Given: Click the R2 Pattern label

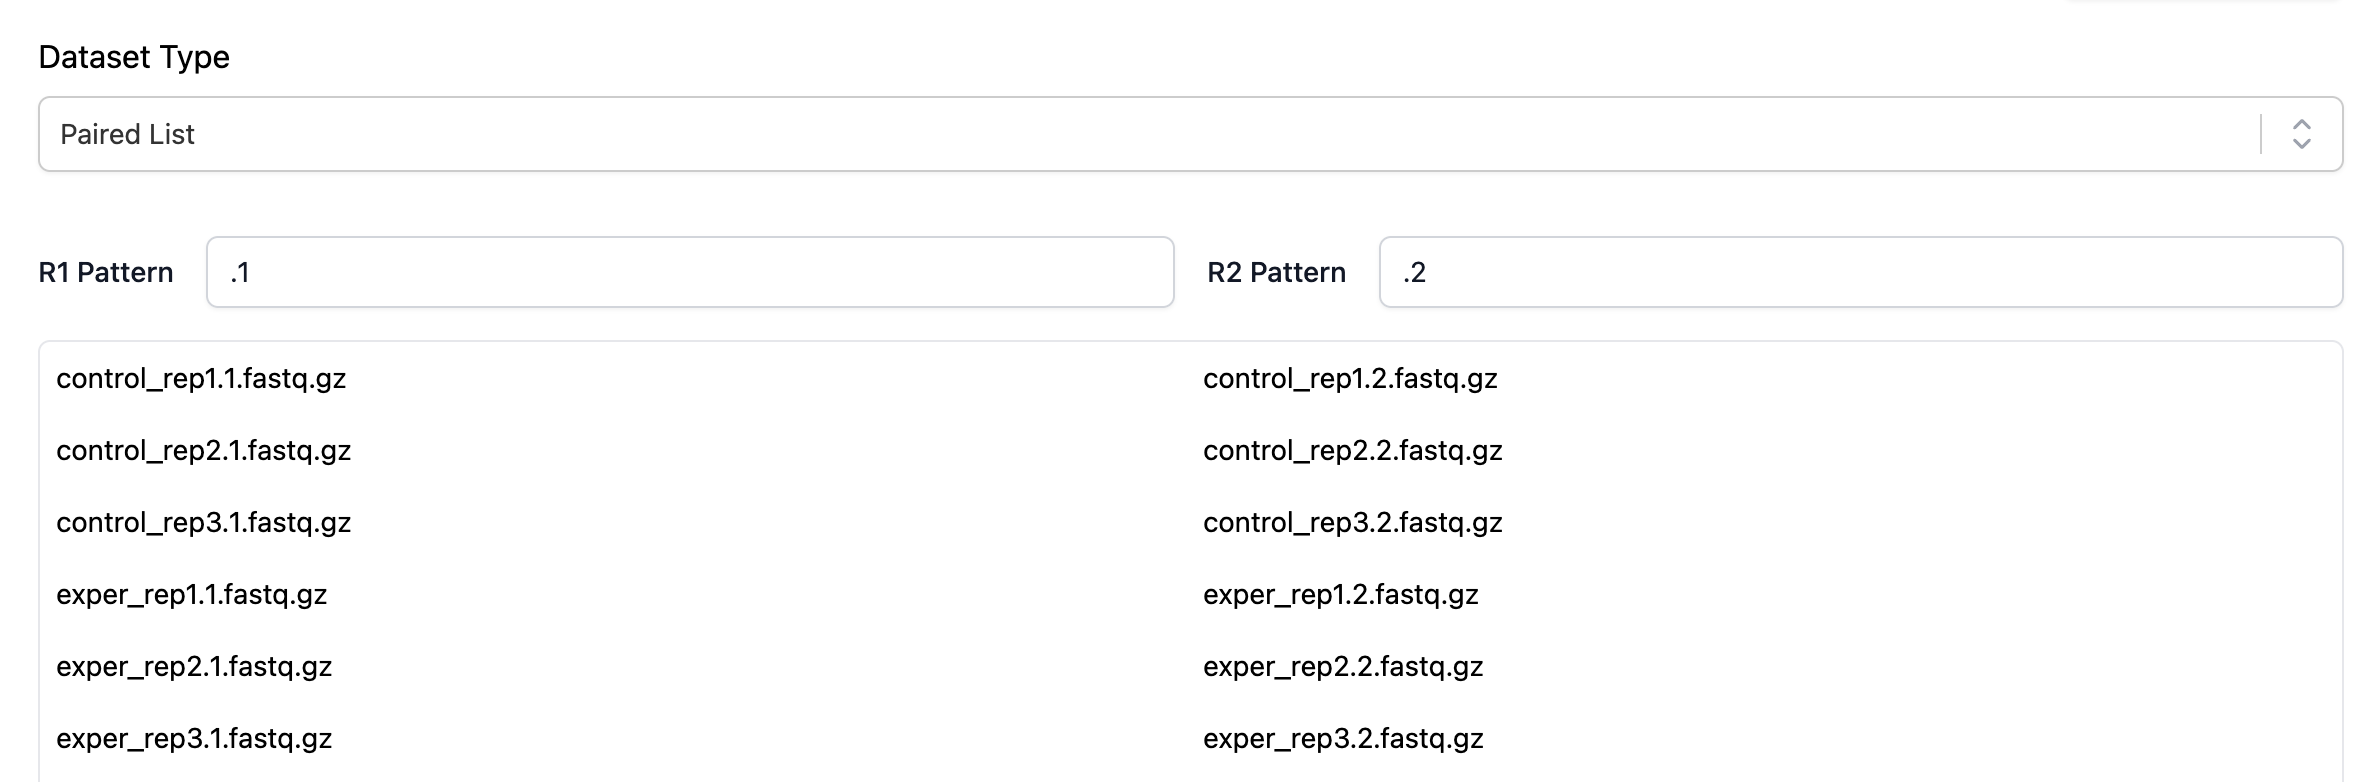Looking at the screenshot, I should [1276, 273].
